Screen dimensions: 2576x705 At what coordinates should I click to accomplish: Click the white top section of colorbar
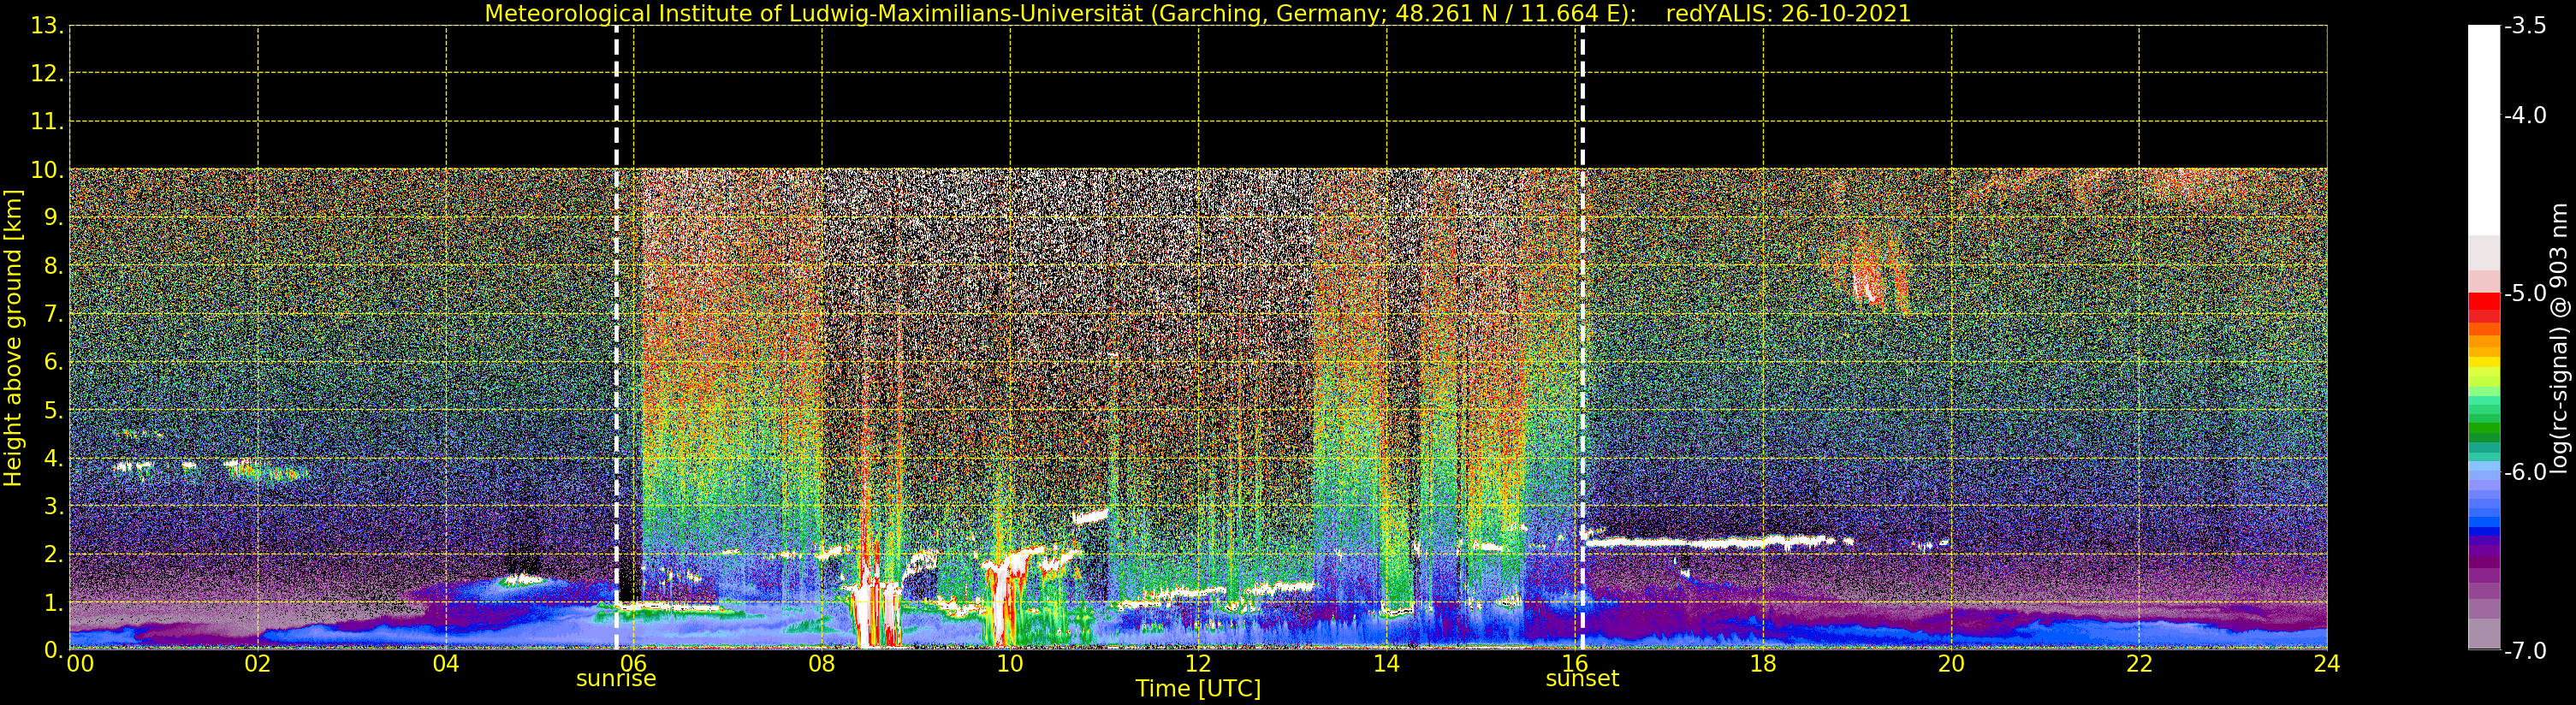pos(2484,130)
